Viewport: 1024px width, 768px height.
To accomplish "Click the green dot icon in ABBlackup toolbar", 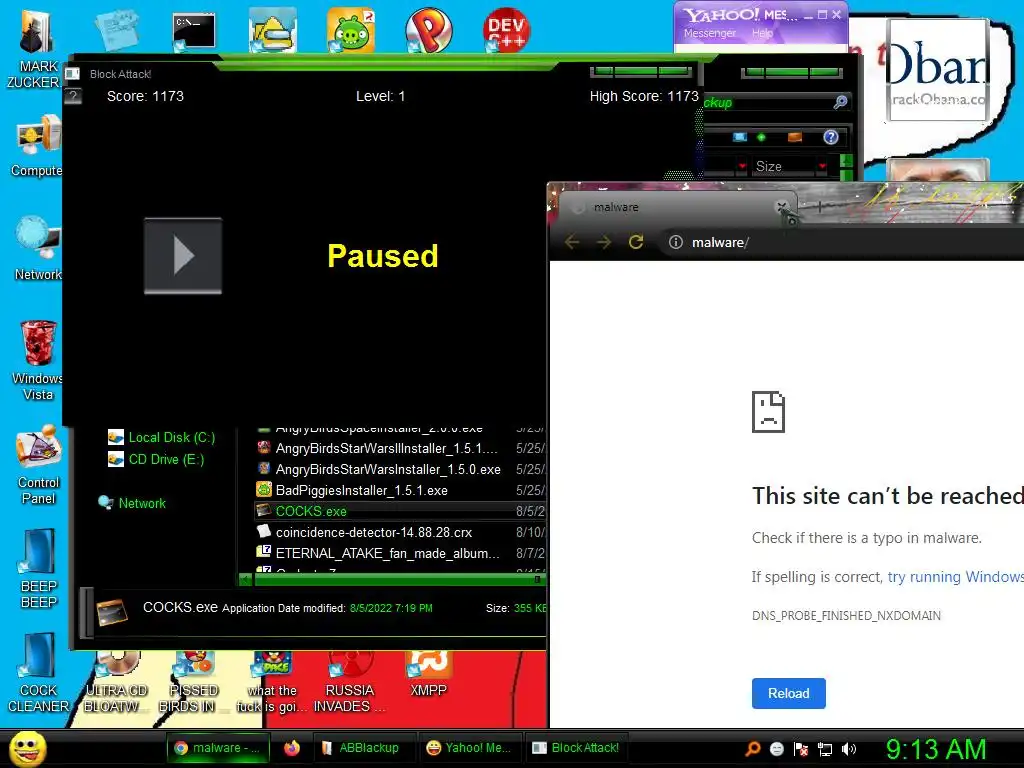I will click(x=761, y=137).
